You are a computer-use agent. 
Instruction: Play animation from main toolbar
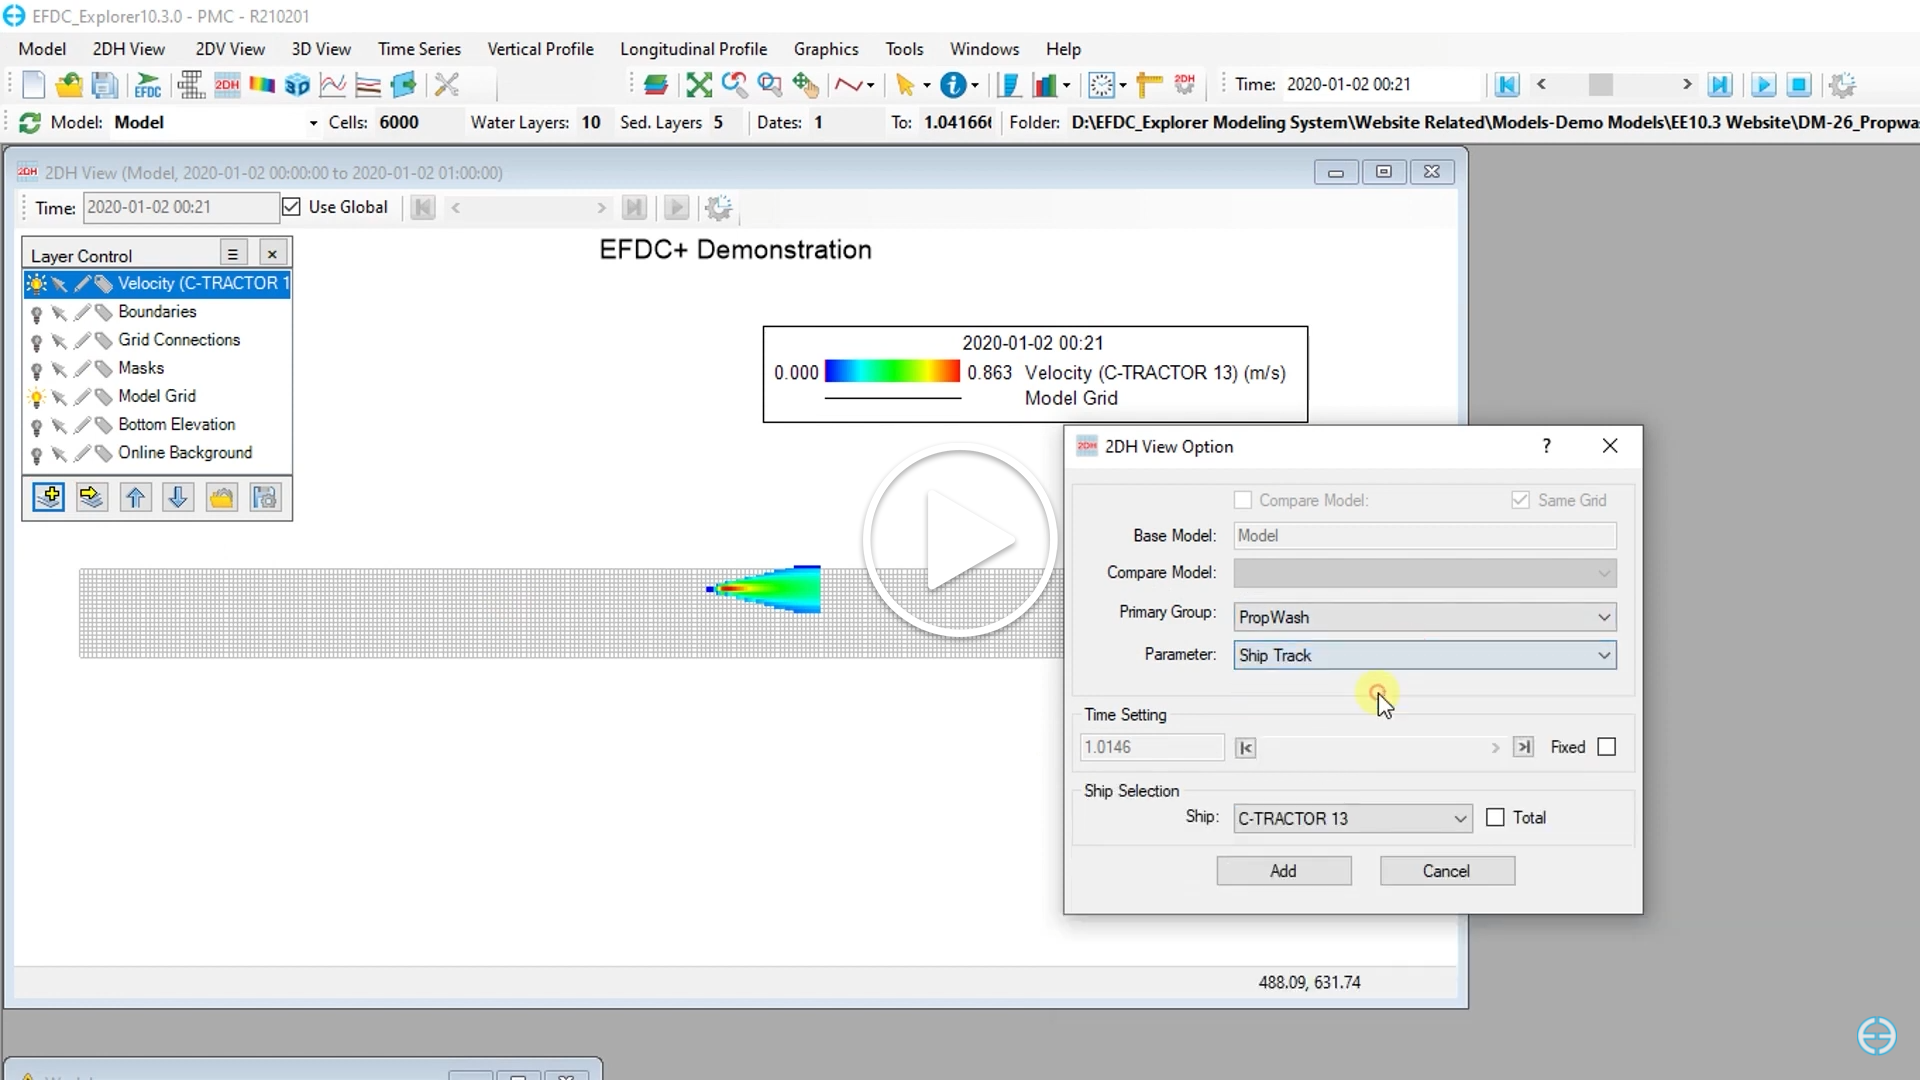[1763, 85]
